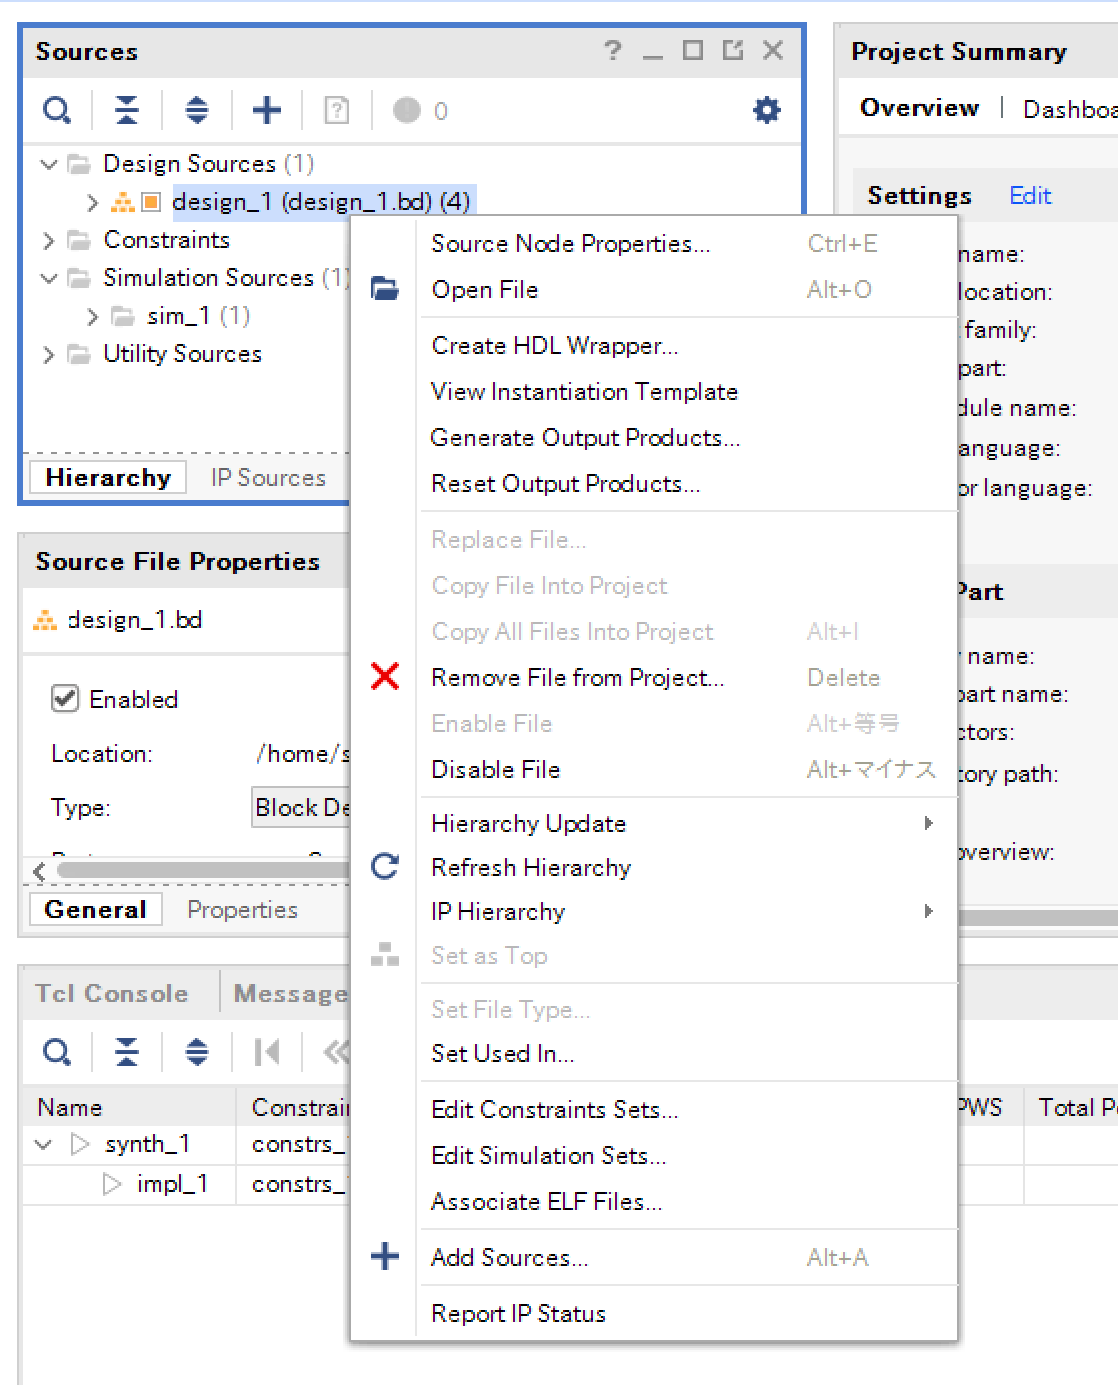
Task: Click the Sources panel help question mark
Action: pyautogui.click(x=613, y=50)
